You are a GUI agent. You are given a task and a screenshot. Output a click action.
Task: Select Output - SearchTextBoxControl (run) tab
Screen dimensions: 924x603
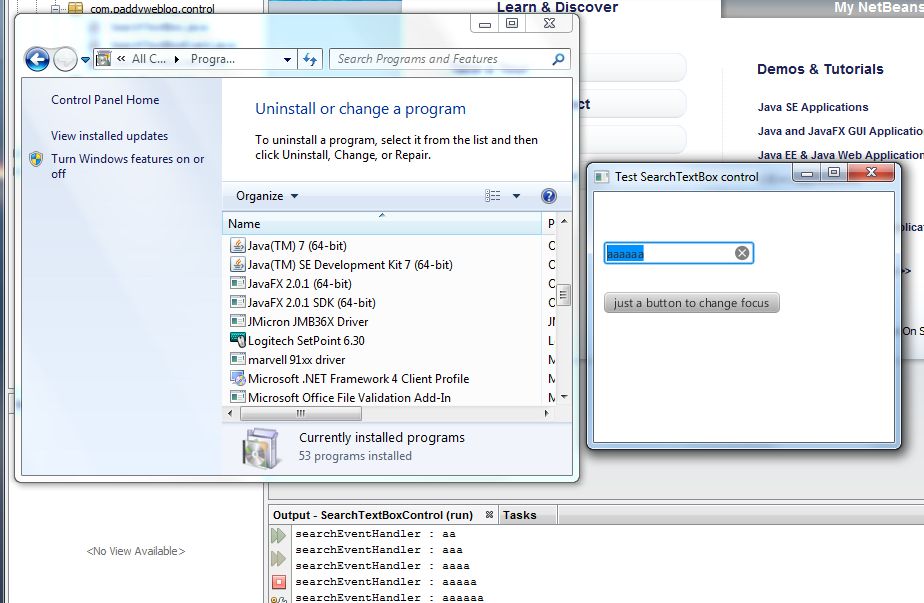(373, 515)
